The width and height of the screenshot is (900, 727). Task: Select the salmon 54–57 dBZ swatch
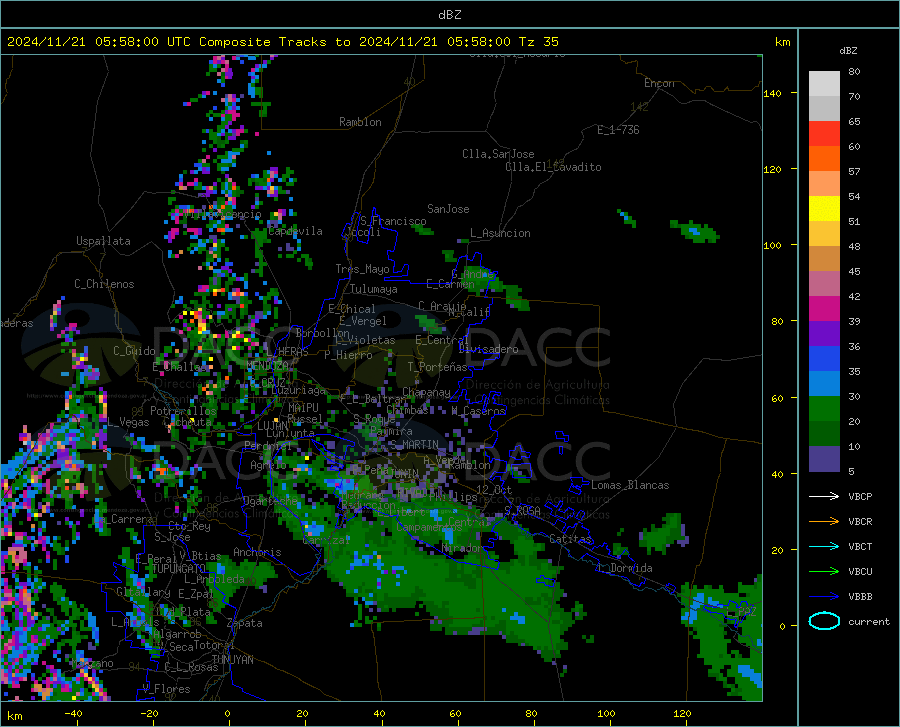click(824, 184)
